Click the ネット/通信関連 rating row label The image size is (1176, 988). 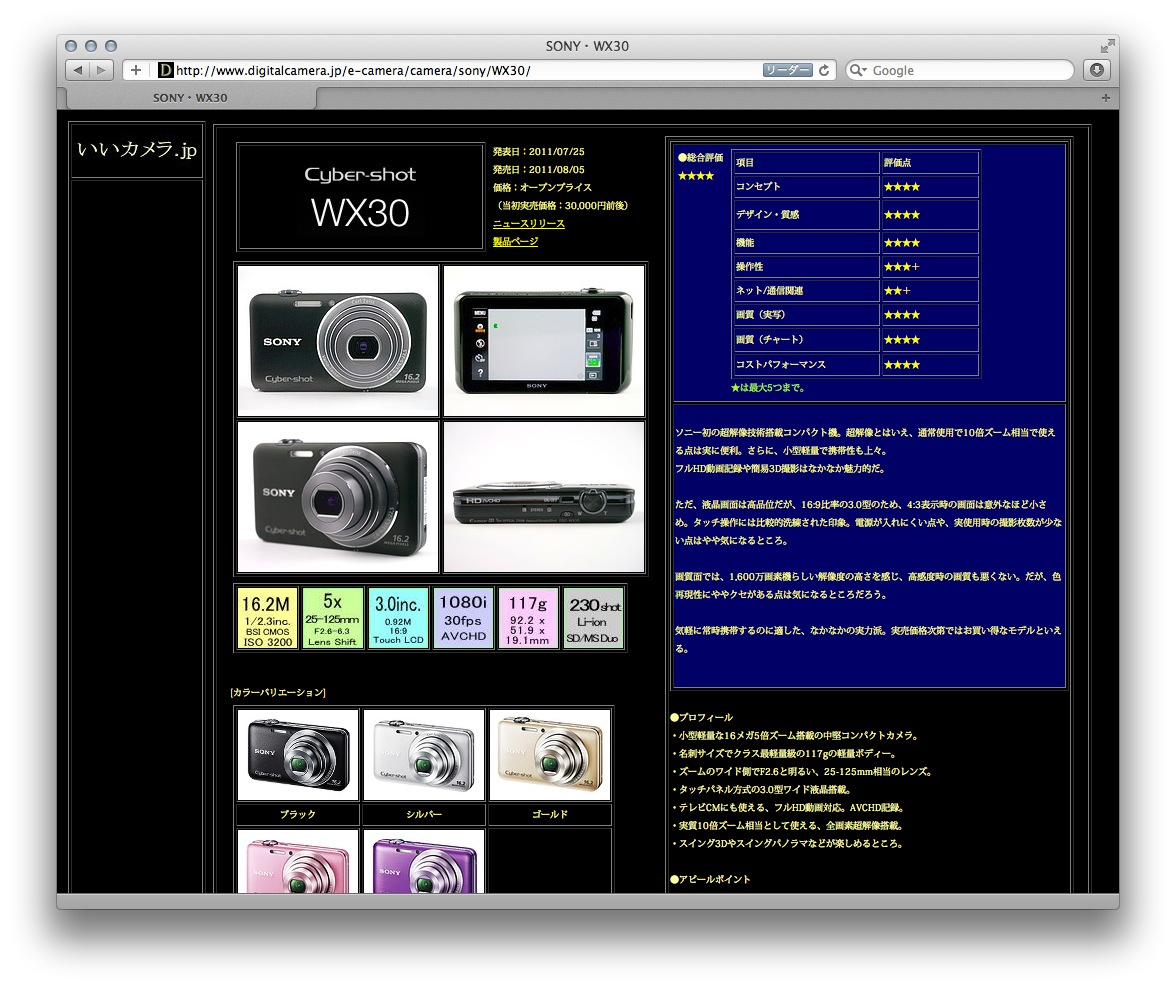[x=770, y=290]
